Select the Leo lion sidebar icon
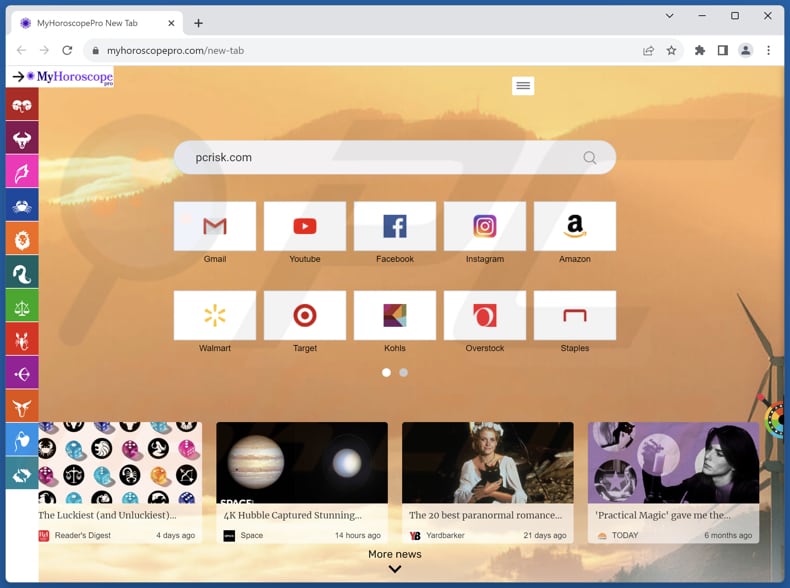This screenshot has width=790, height=588. click(x=22, y=239)
